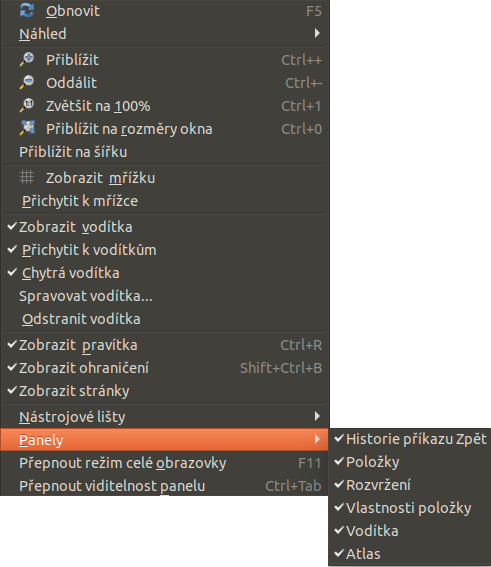
Task: Click Přepnout režim celé obrazovky
Action: tap(165, 462)
